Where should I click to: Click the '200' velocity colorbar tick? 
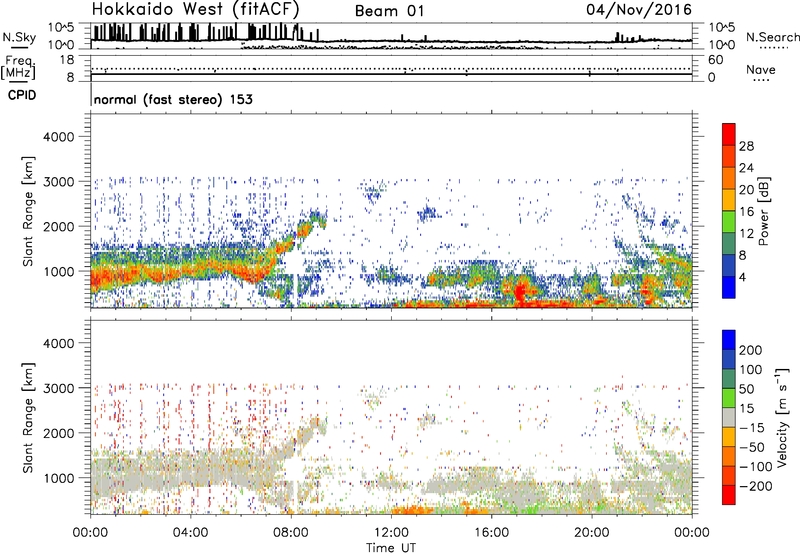coord(751,350)
